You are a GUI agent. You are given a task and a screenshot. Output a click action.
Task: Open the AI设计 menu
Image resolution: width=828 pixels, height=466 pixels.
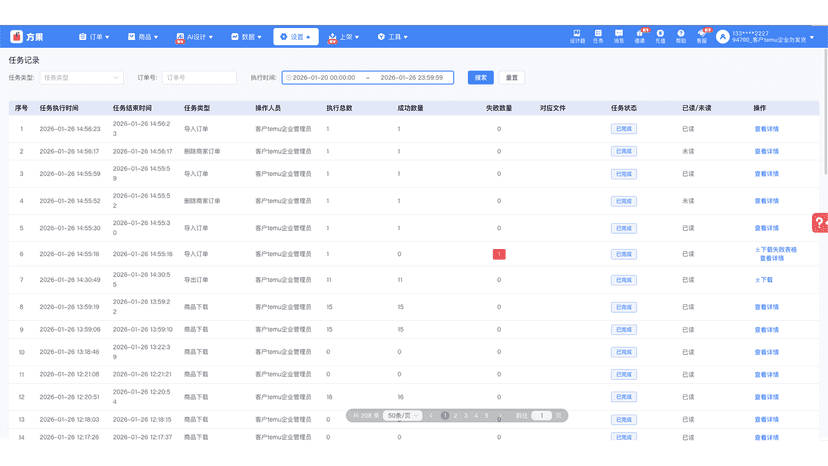pyautogui.click(x=194, y=37)
